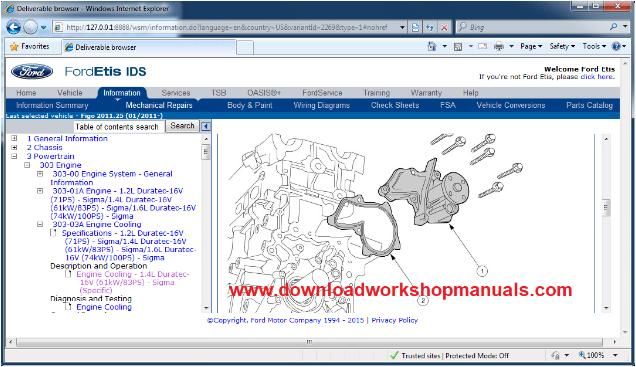Select Parts Catalog in the sub-menu
Image resolution: width=636 pixels, height=367 pixels.
point(589,105)
